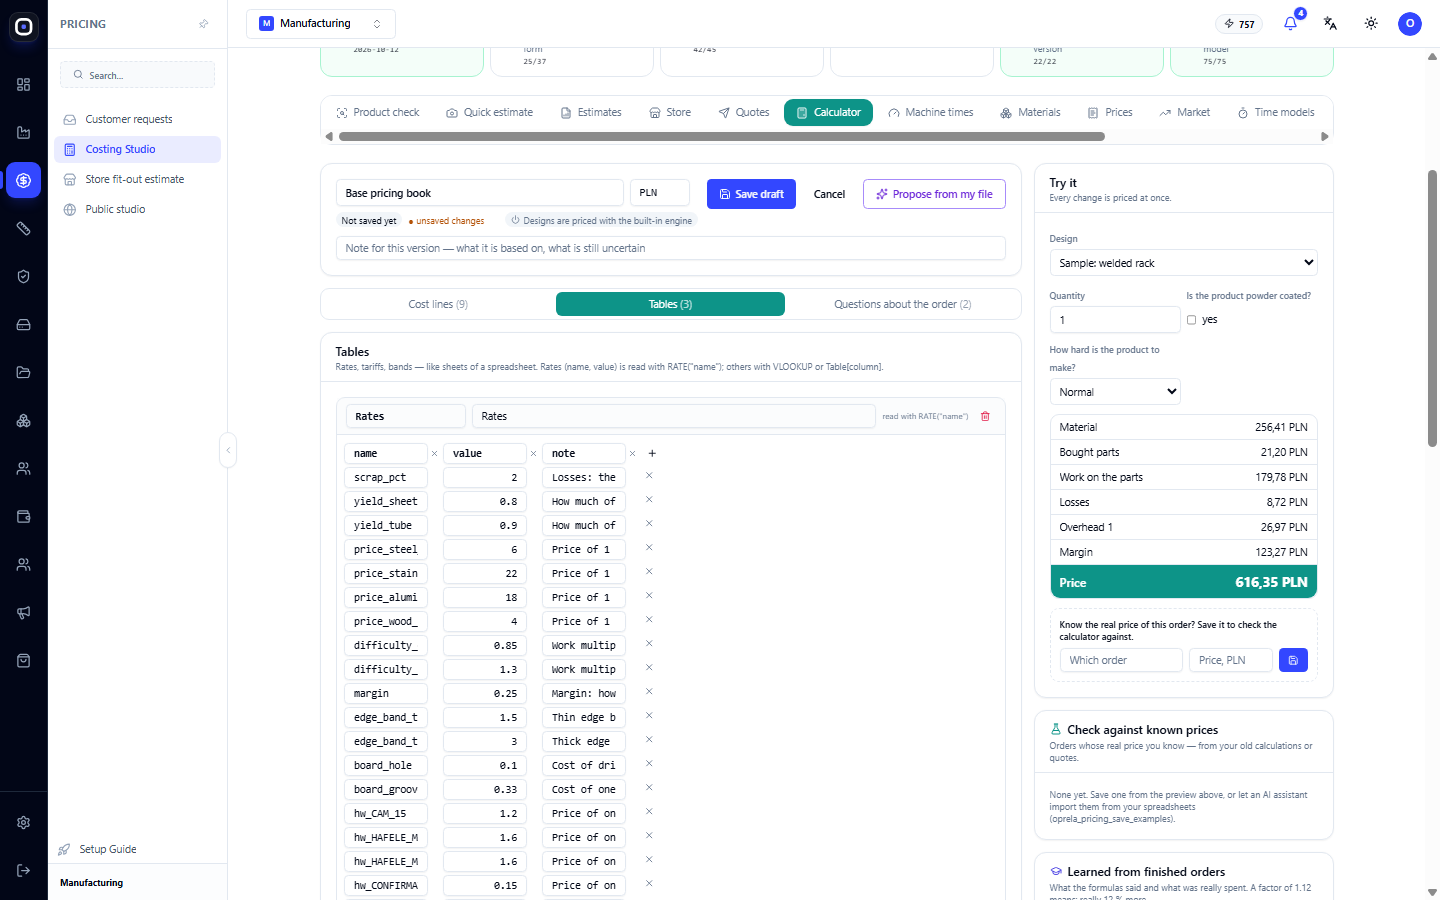The width and height of the screenshot is (1440, 900).
Task: Click the Cancel button
Action: [829, 194]
